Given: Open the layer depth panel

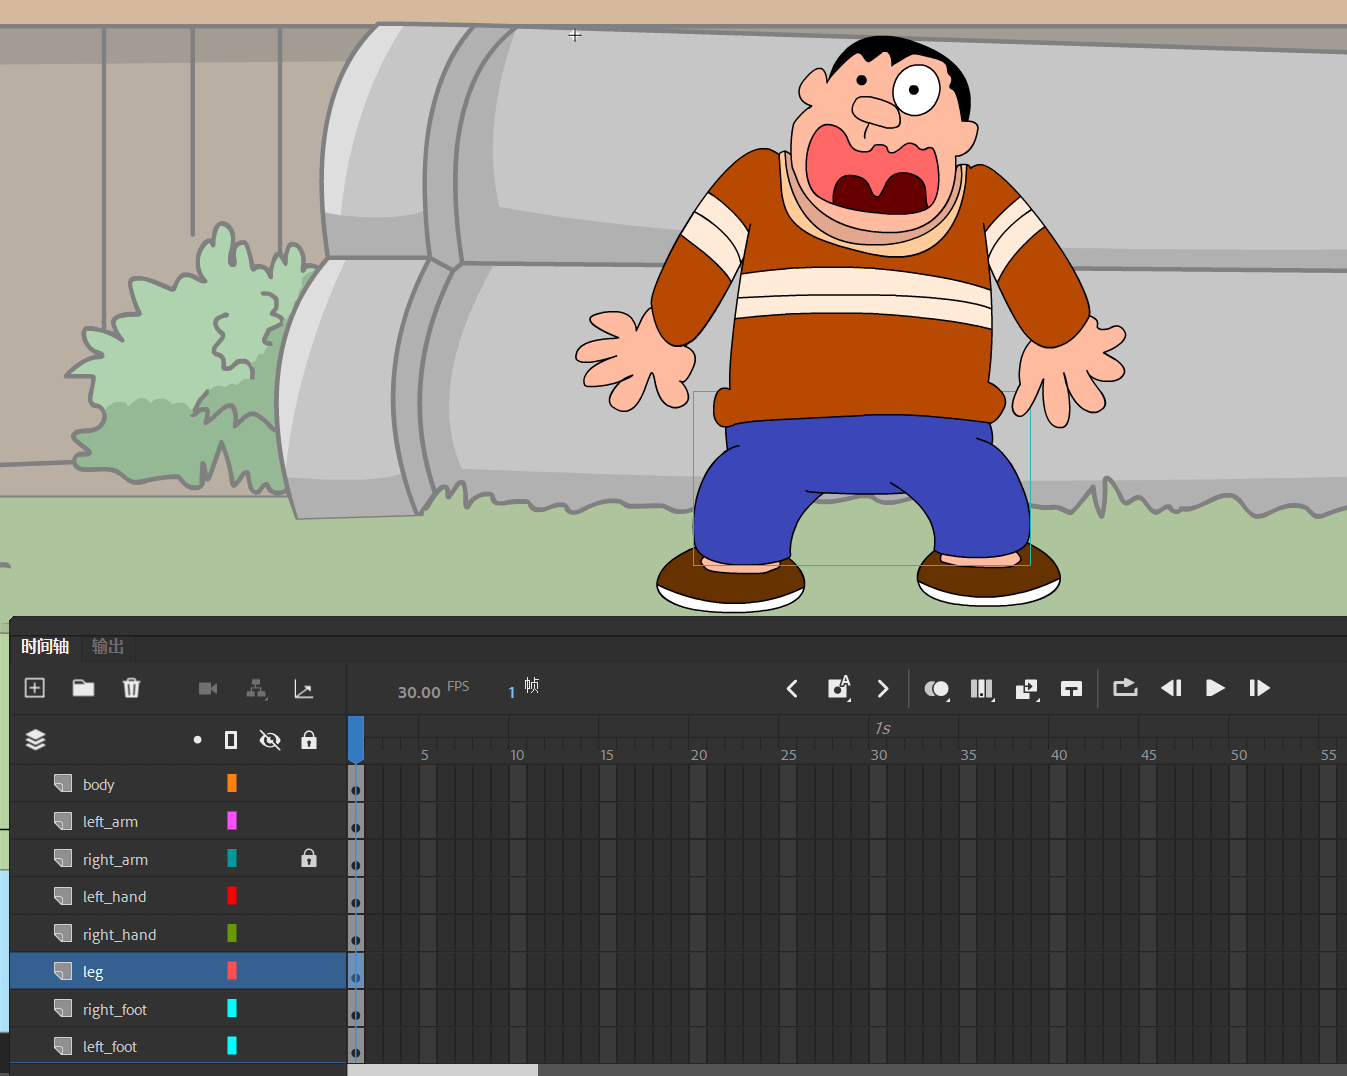Looking at the screenshot, I should point(303,688).
